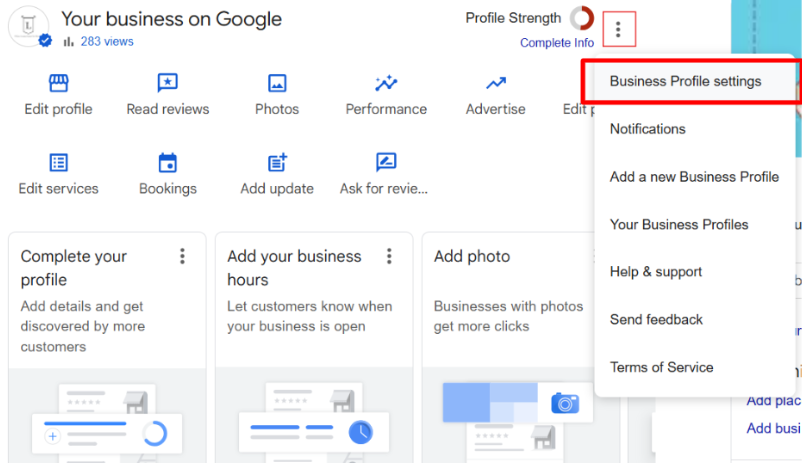This screenshot has height=463, width=802.
Task: Click the business logo avatar
Action: click(29, 26)
